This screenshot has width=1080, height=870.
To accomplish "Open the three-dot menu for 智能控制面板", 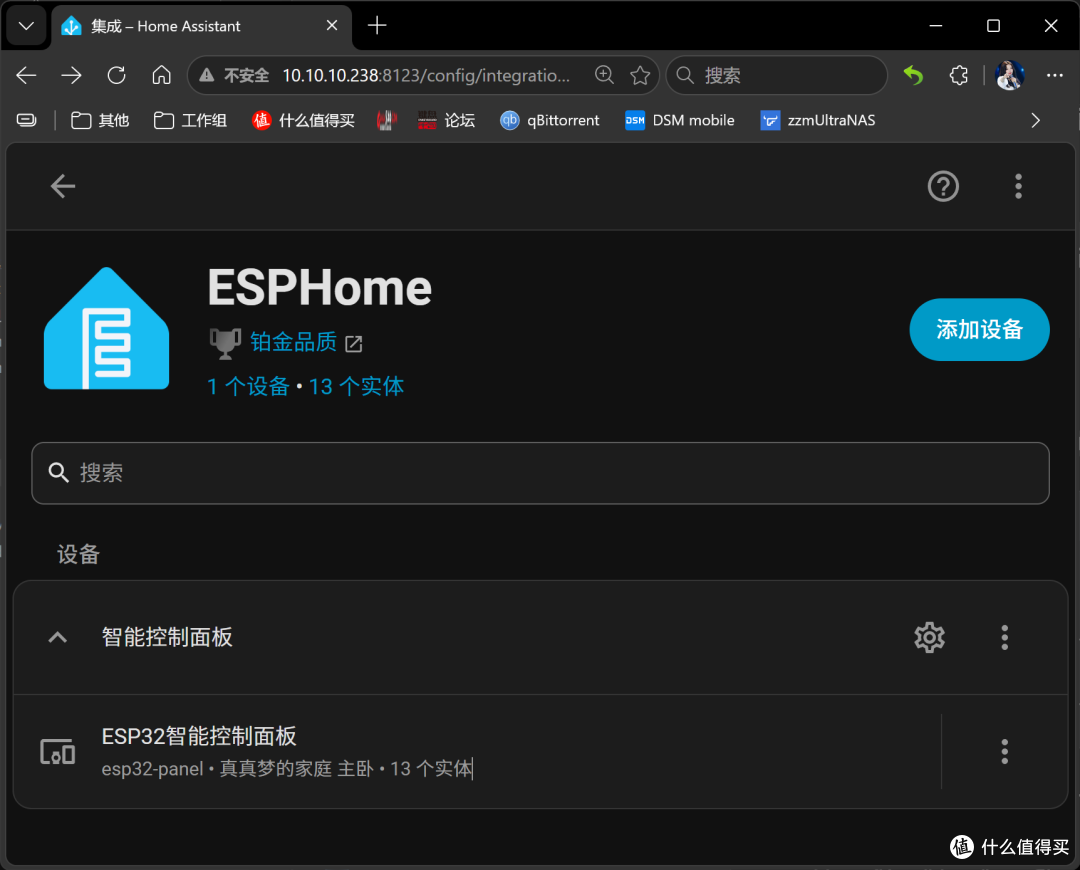I will pos(1004,637).
